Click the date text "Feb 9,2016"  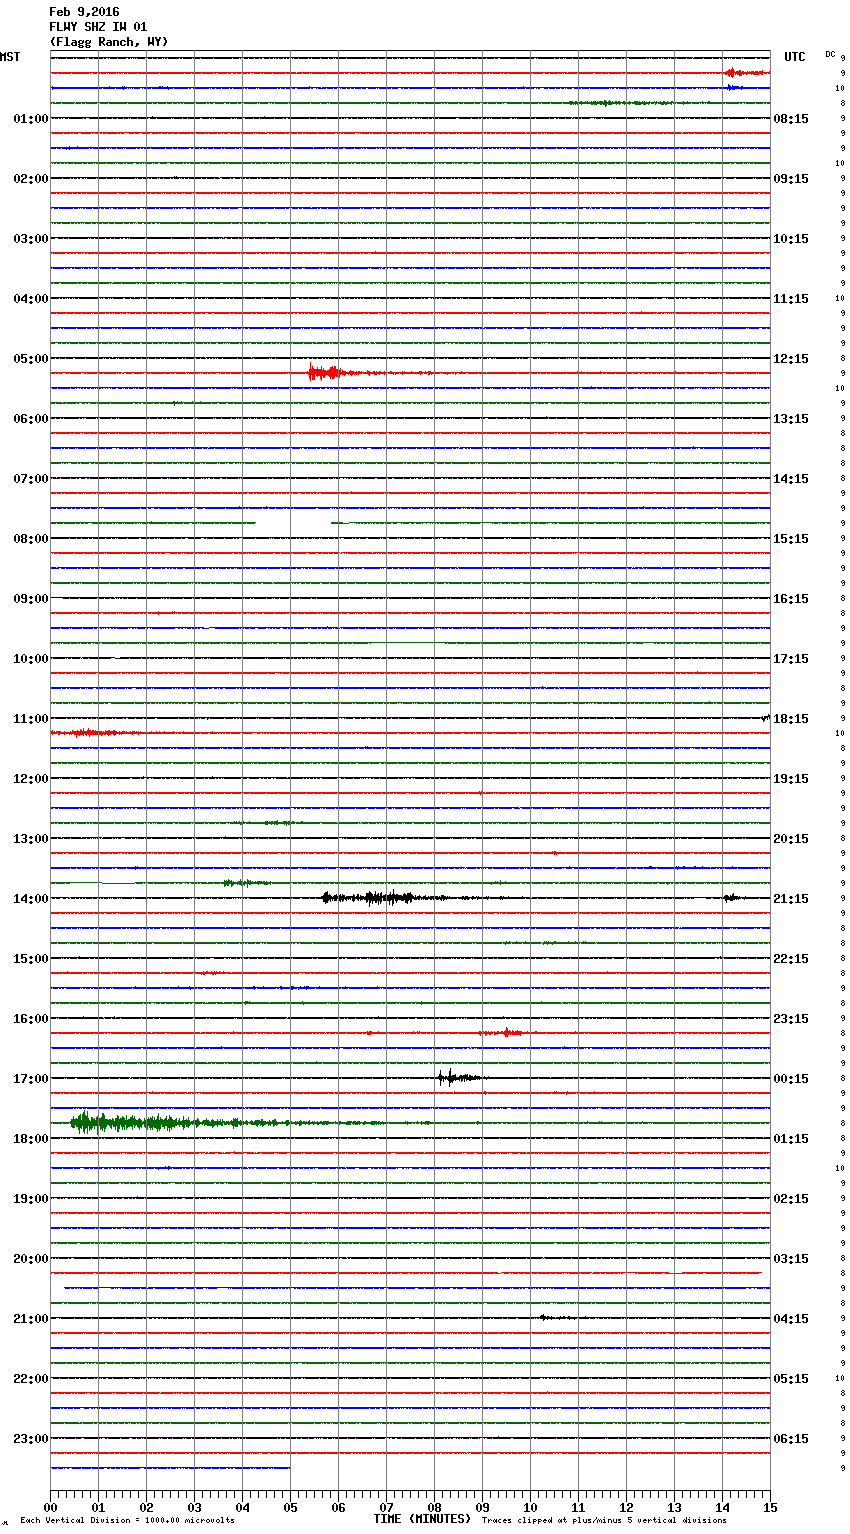pyautogui.click(x=84, y=12)
